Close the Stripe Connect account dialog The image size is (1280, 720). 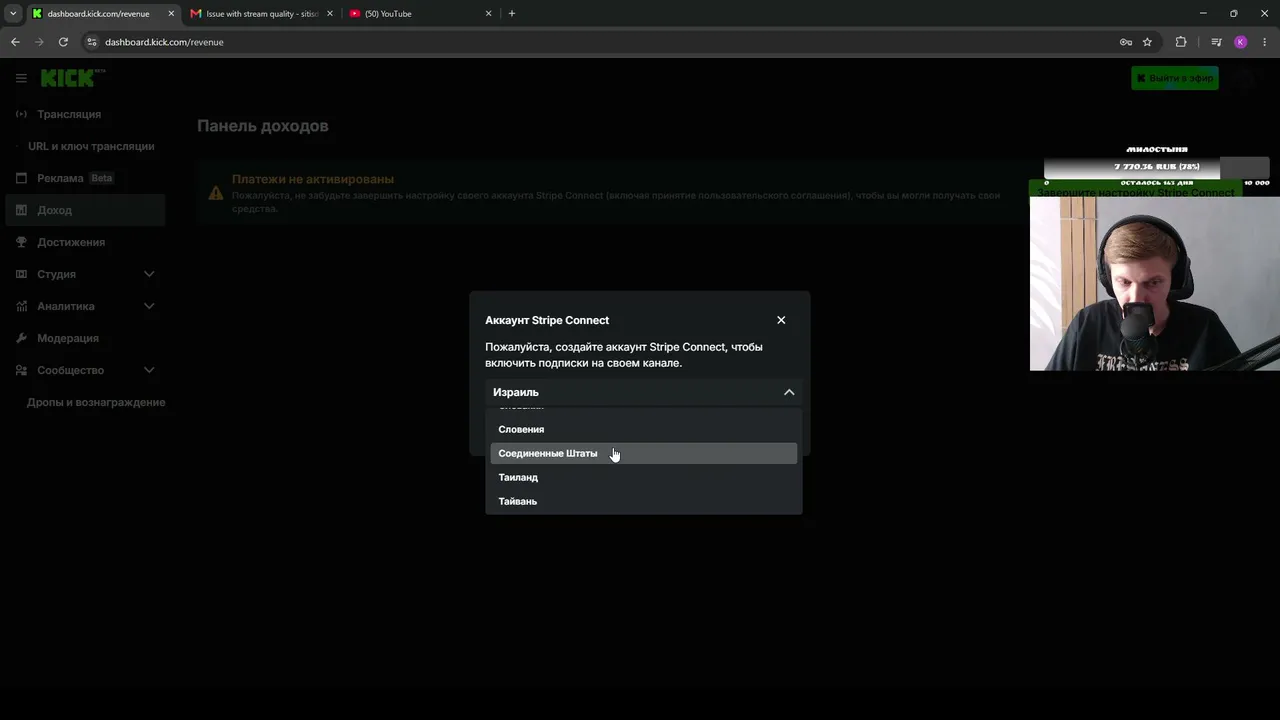pos(781,320)
